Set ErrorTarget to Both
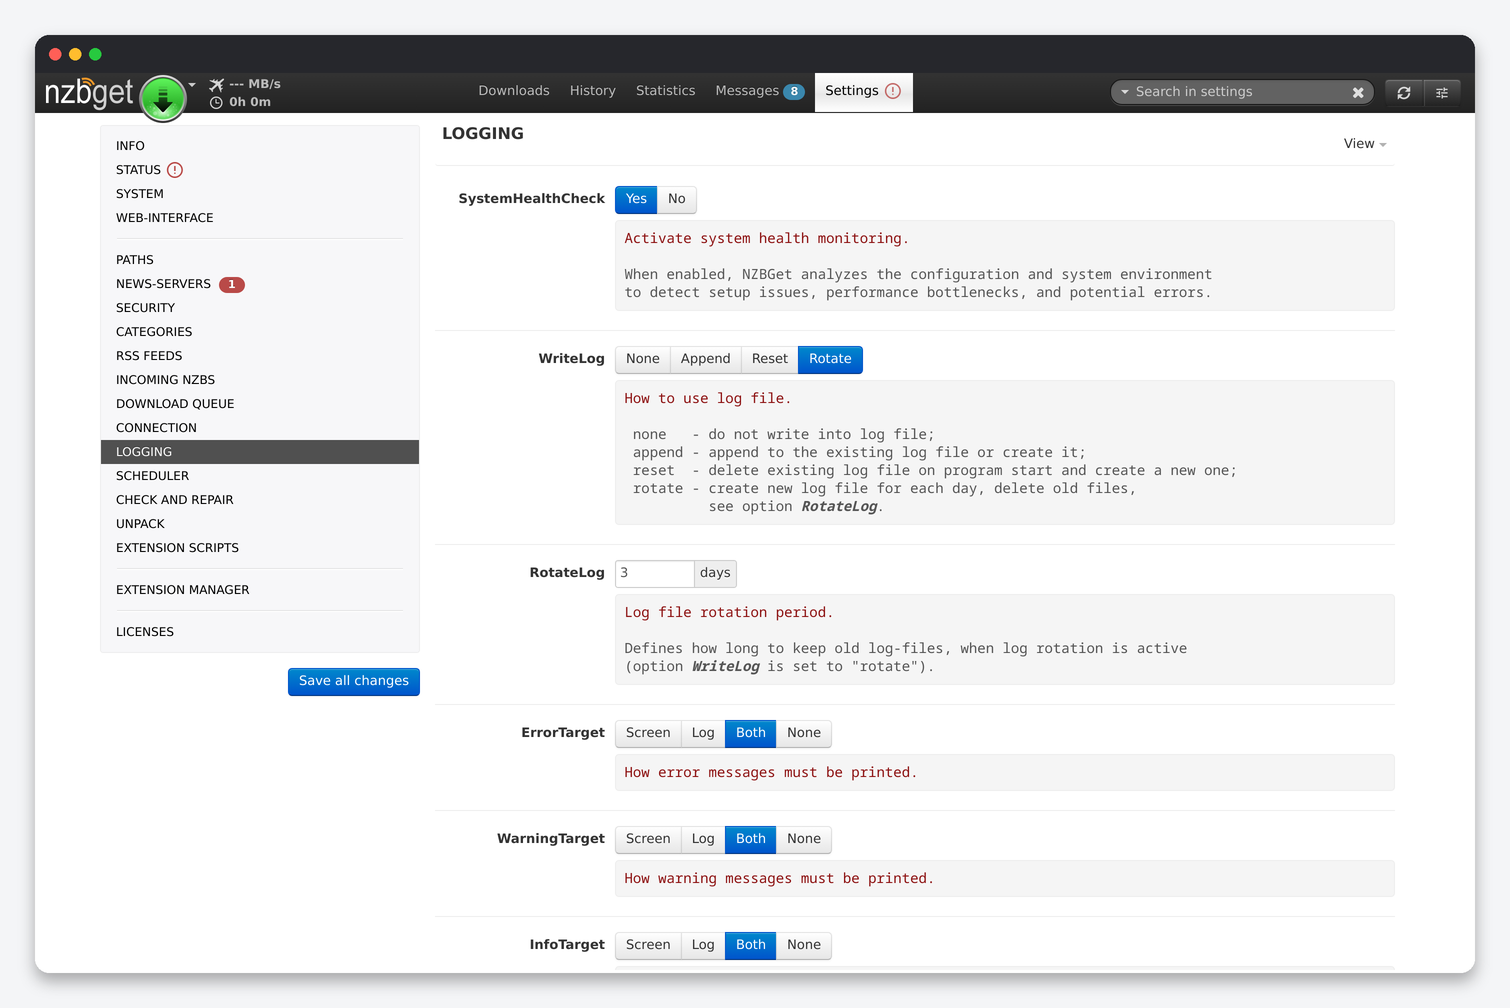 pos(751,733)
